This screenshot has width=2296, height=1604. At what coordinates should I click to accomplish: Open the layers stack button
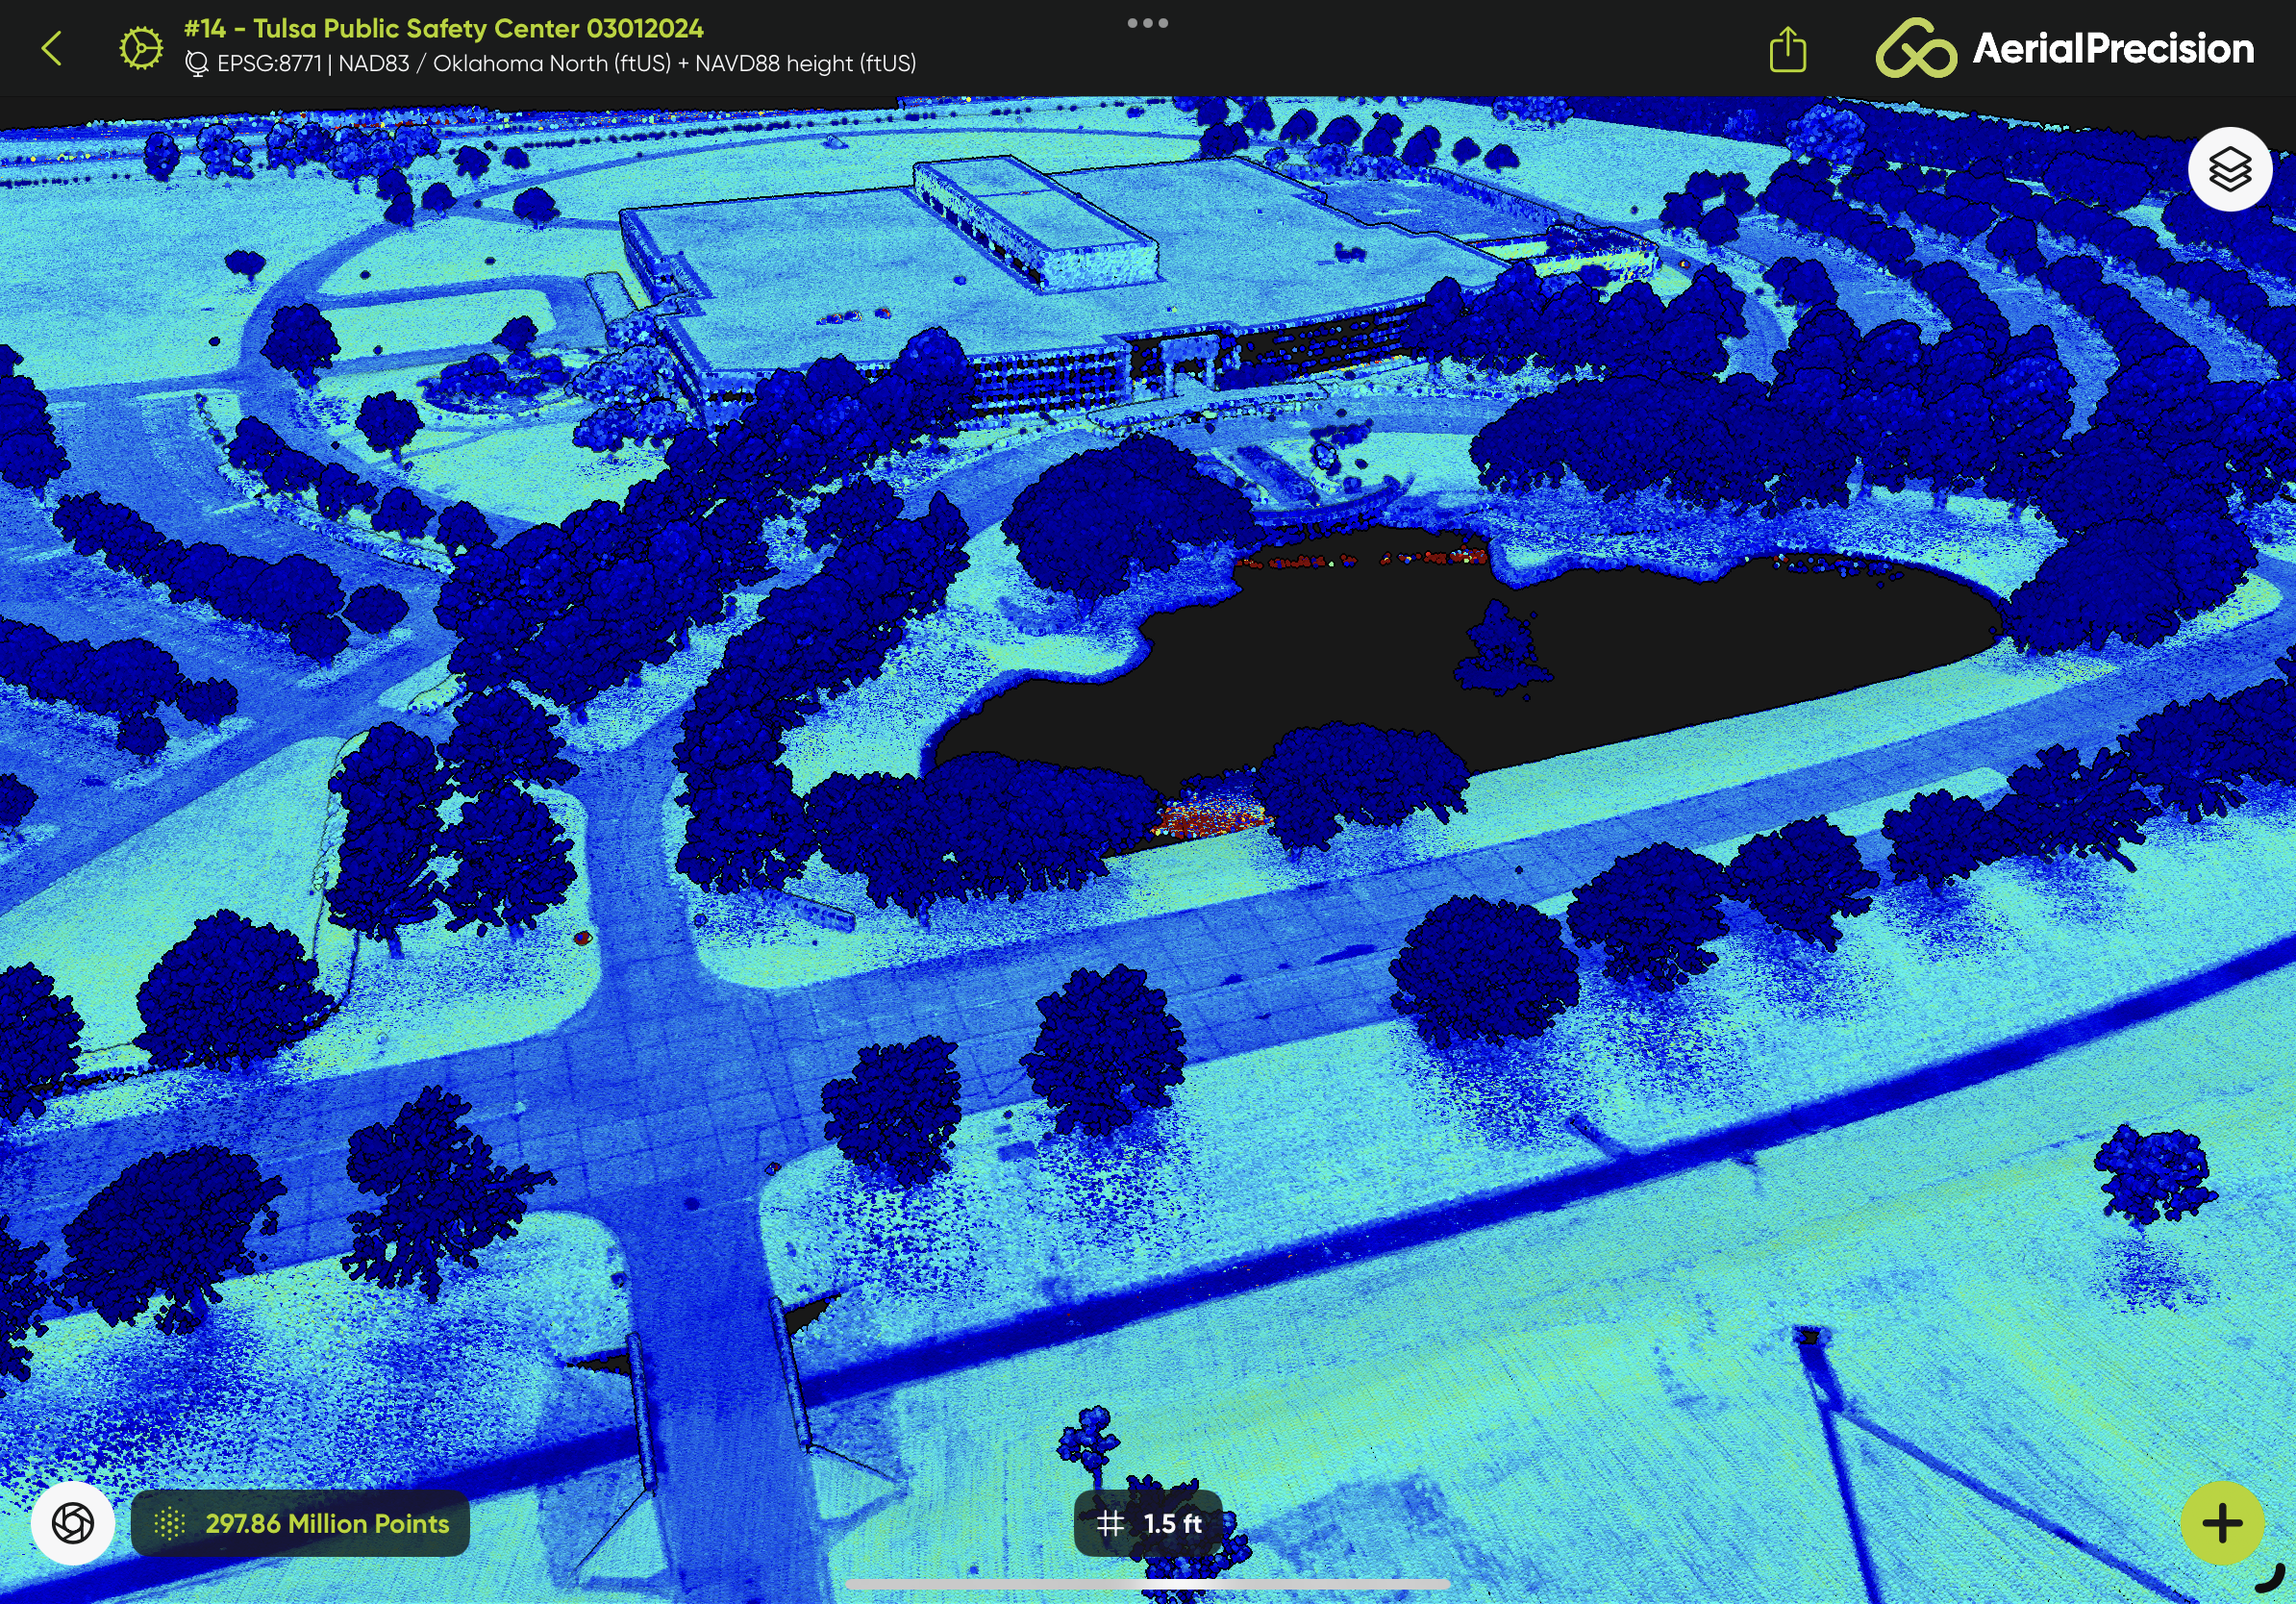tap(2229, 169)
